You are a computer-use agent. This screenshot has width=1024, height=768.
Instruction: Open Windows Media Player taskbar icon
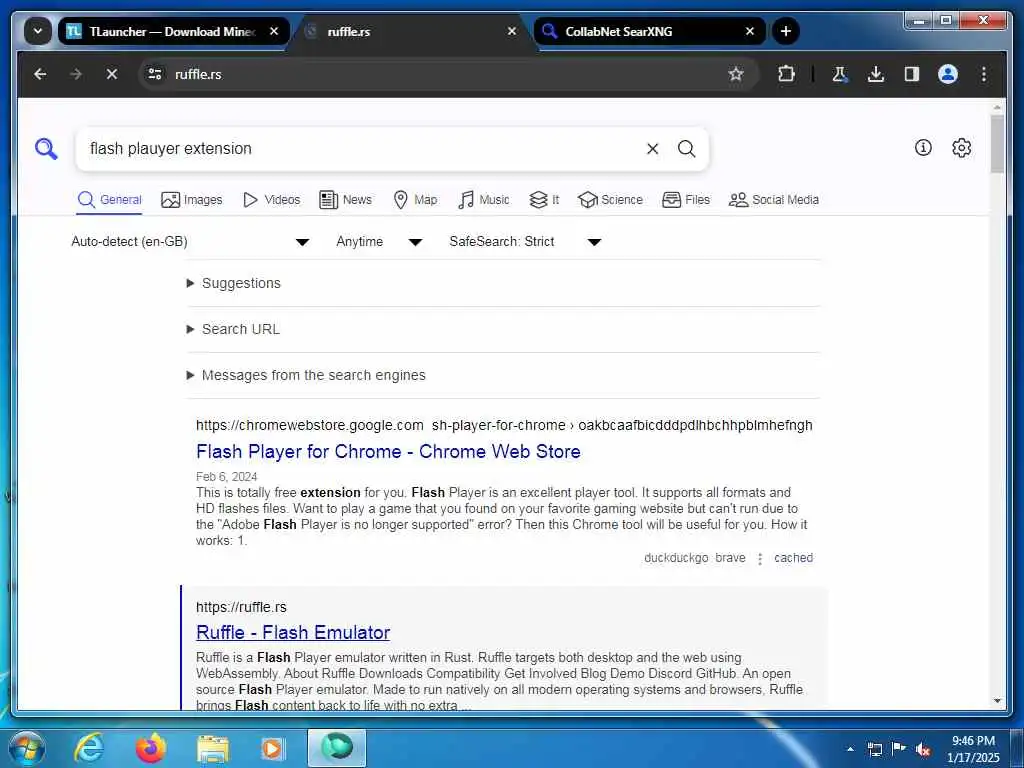point(274,748)
